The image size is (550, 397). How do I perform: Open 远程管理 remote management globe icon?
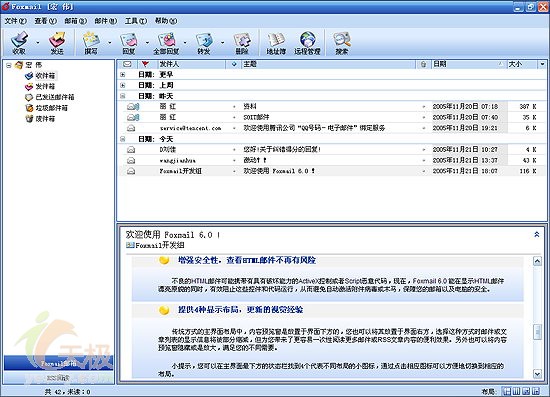click(307, 42)
